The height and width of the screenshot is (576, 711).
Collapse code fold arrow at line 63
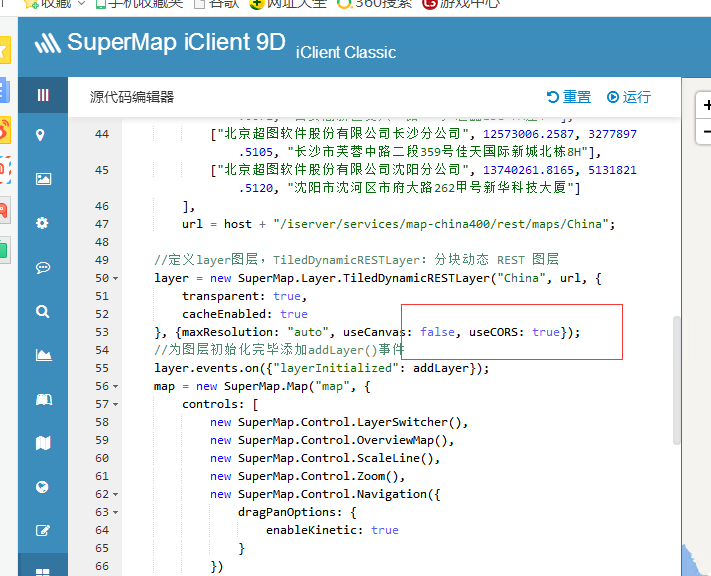click(x=116, y=512)
